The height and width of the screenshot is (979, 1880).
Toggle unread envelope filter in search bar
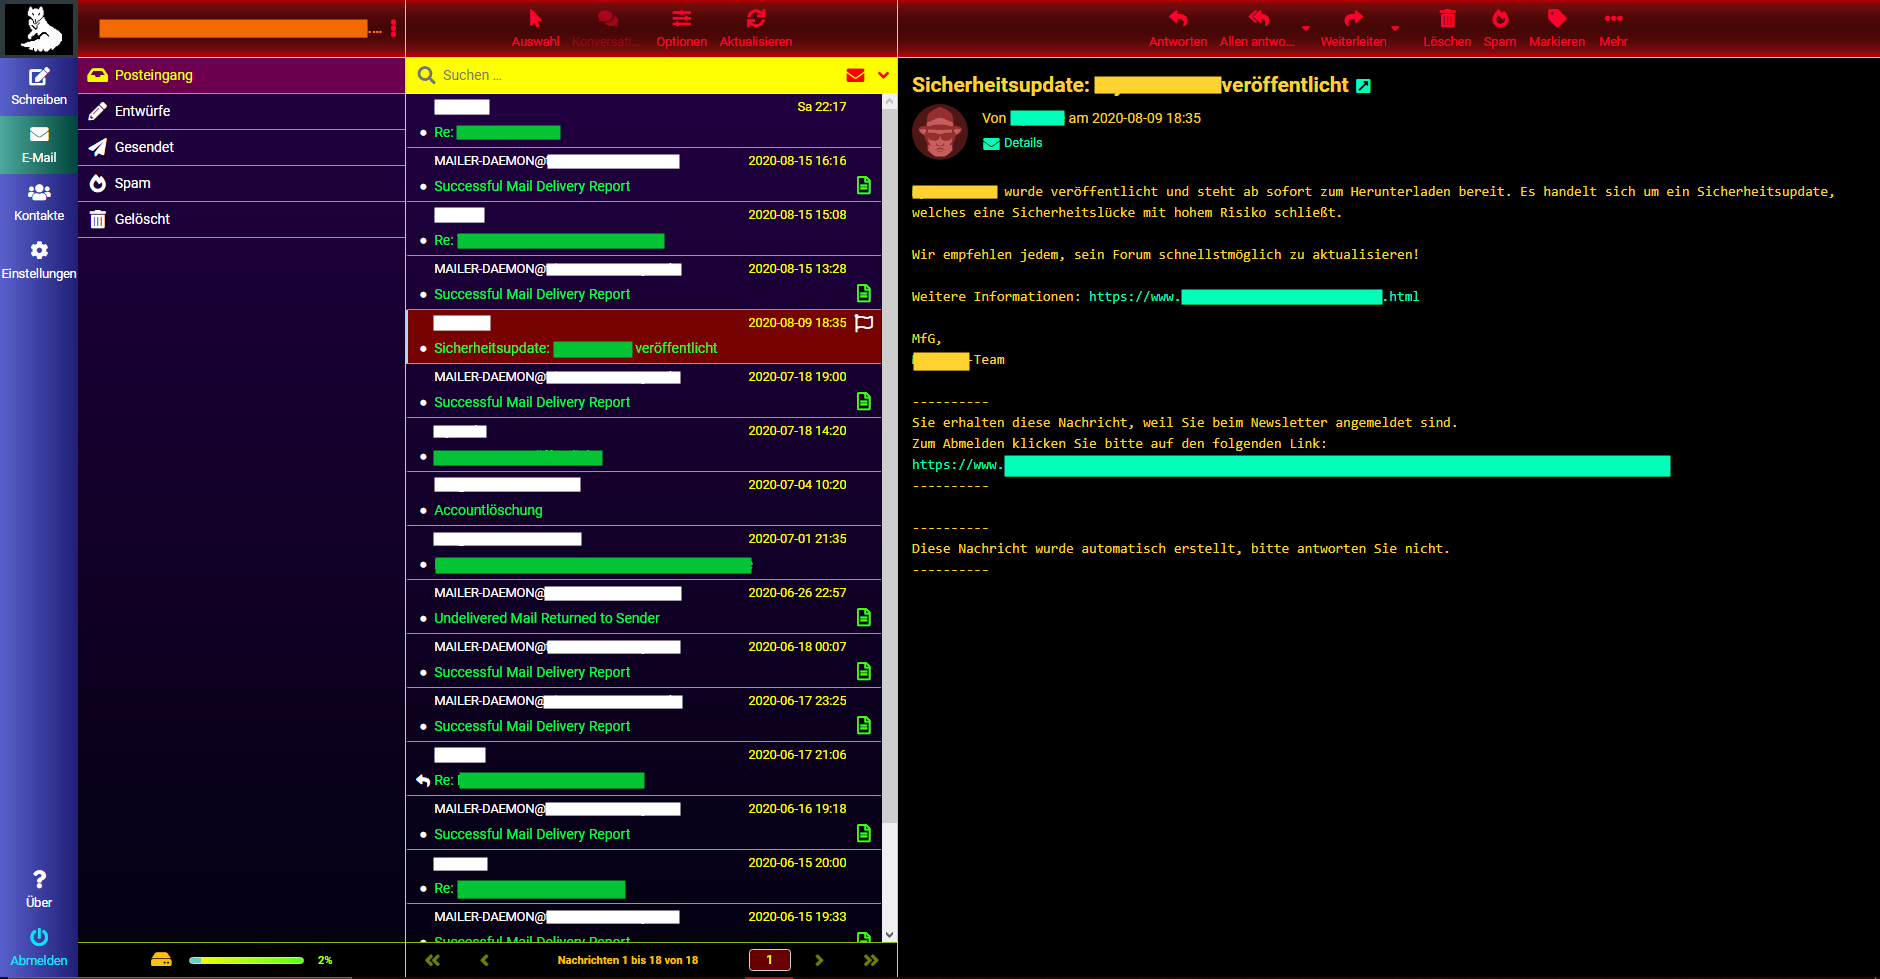coord(855,75)
